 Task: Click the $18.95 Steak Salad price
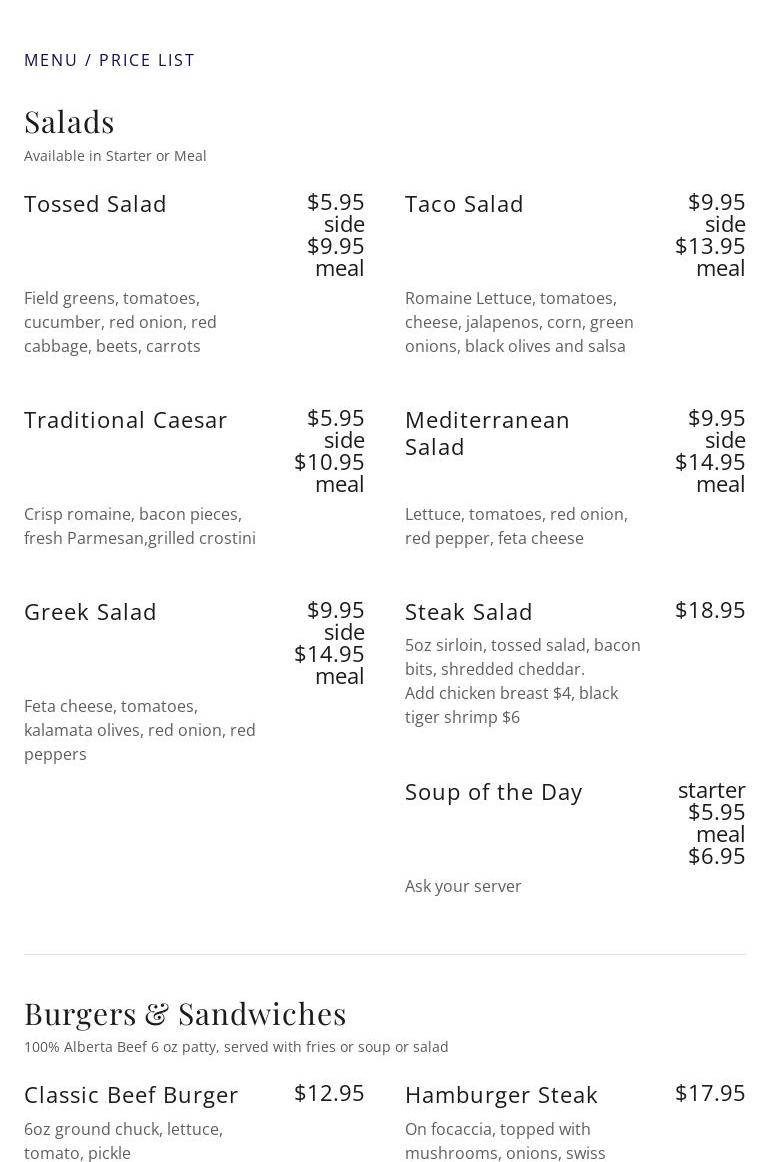[710, 610]
